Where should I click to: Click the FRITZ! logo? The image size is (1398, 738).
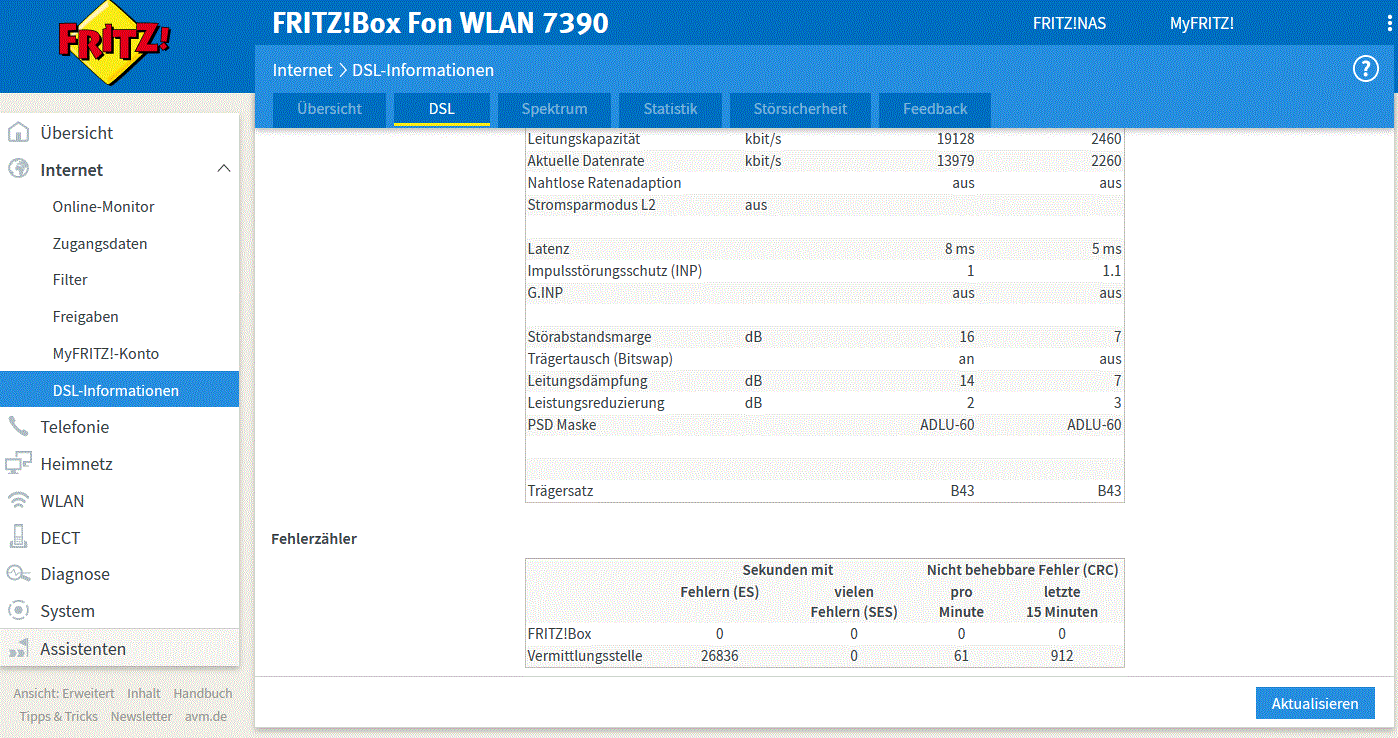tap(113, 41)
